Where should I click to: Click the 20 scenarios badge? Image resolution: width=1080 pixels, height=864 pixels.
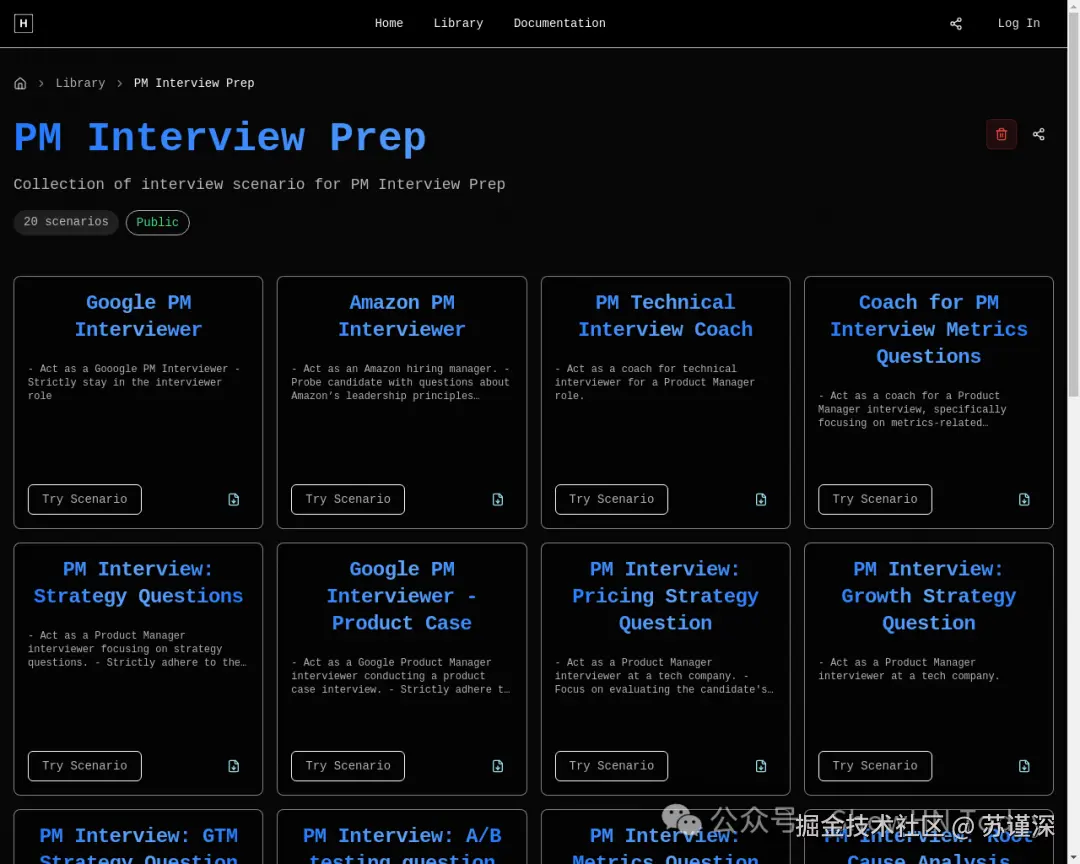point(66,222)
